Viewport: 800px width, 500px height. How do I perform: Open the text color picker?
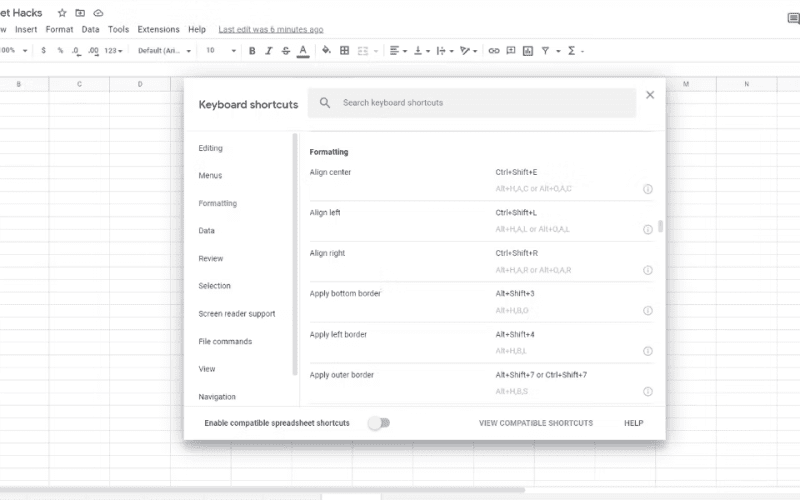[x=303, y=51]
